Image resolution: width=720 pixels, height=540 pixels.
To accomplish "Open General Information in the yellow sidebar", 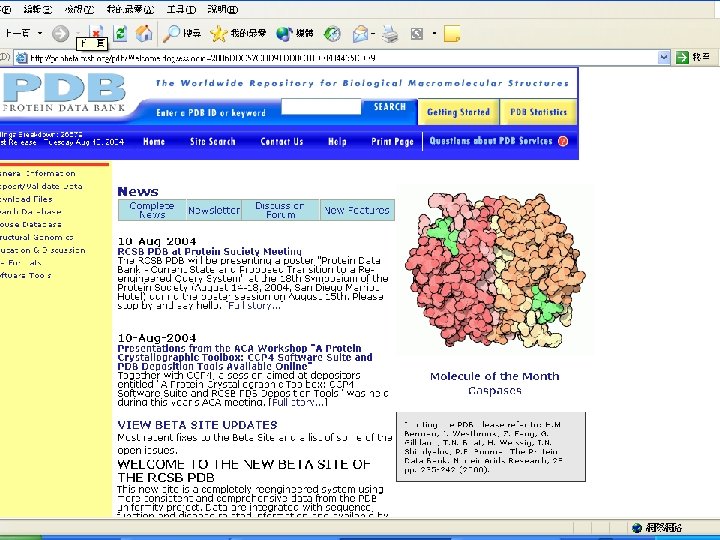I will click(x=38, y=173).
